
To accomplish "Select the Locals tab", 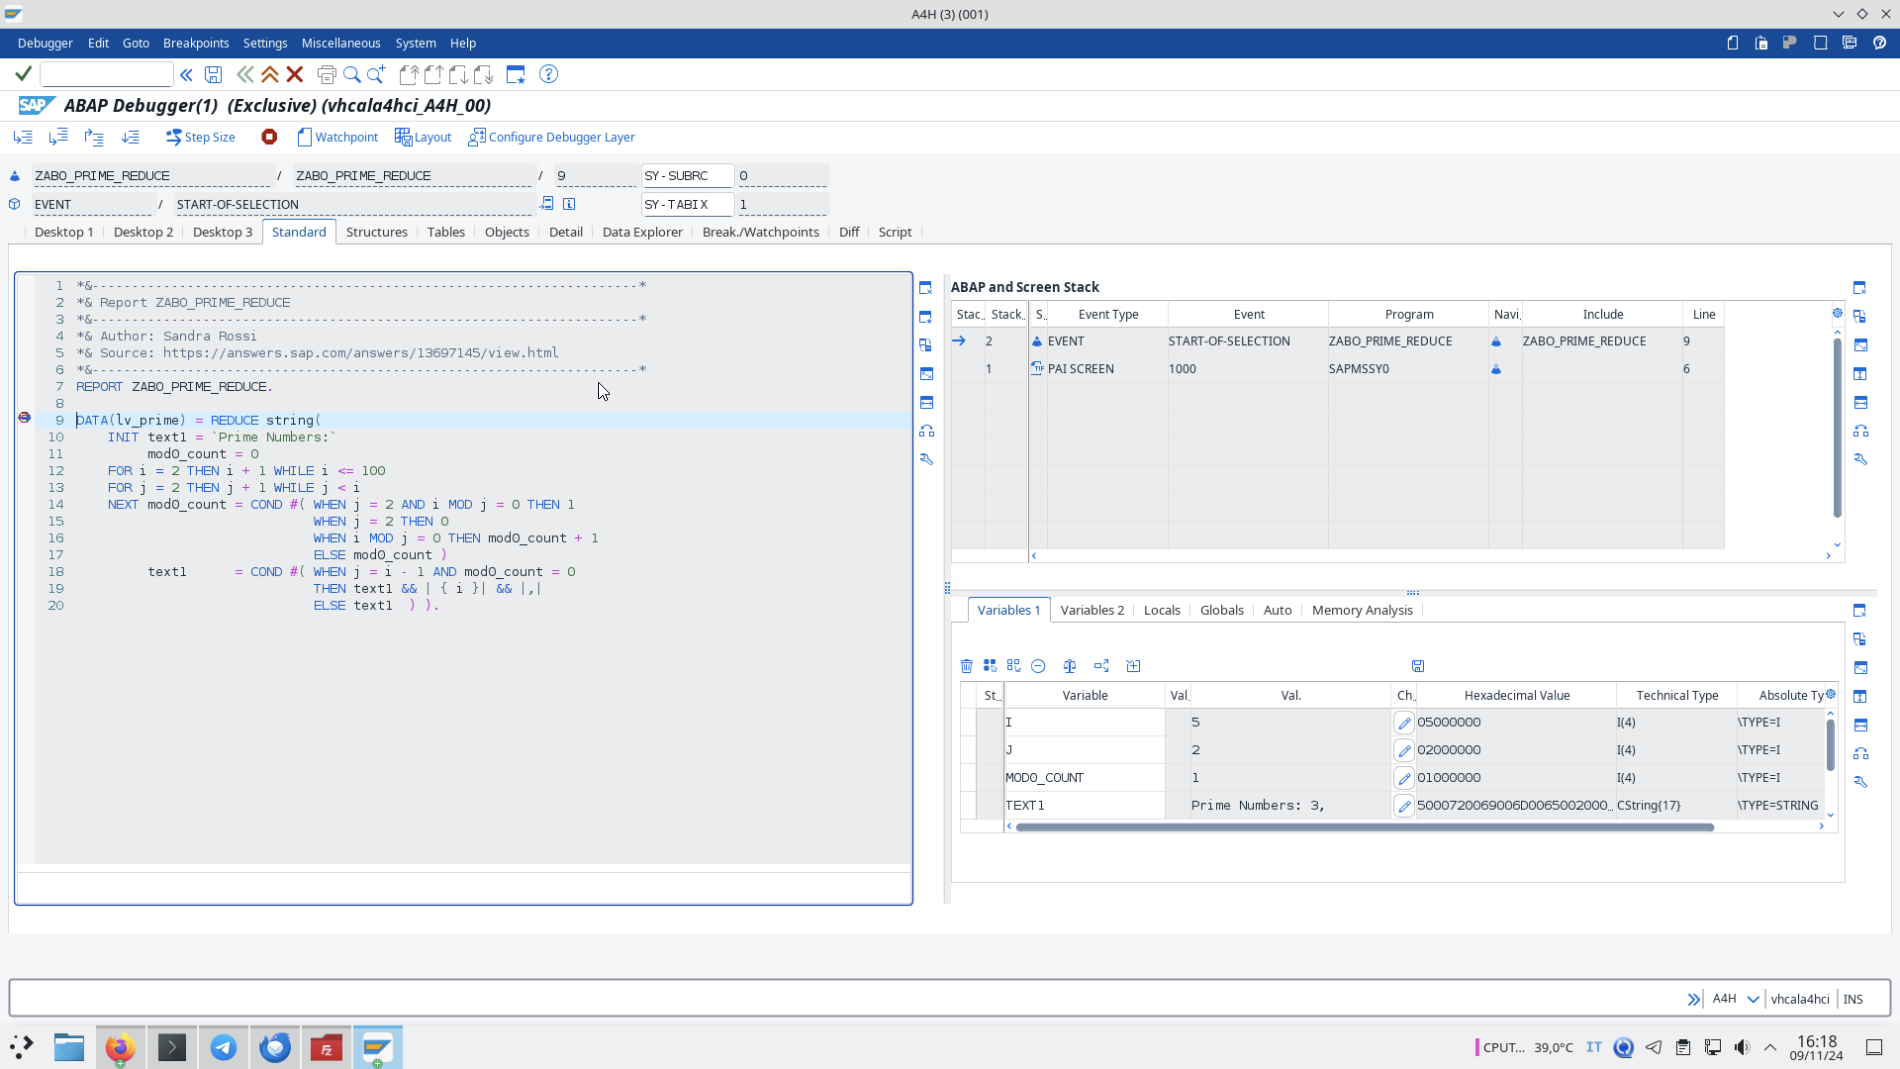I will click(x=1162, y=610).
